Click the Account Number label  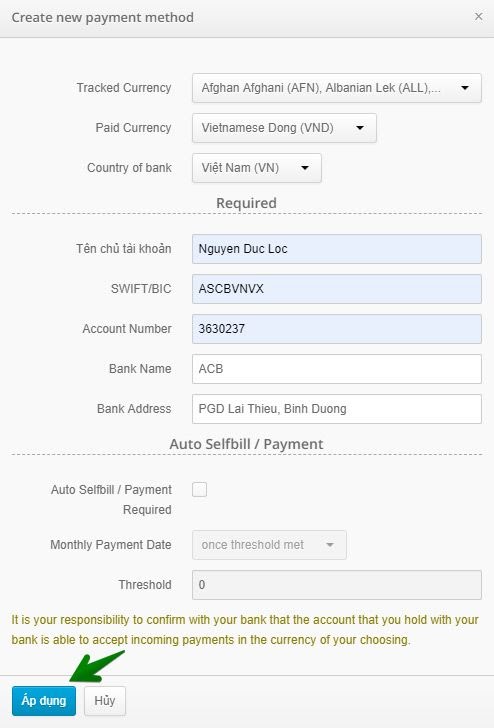coord(127,329)
